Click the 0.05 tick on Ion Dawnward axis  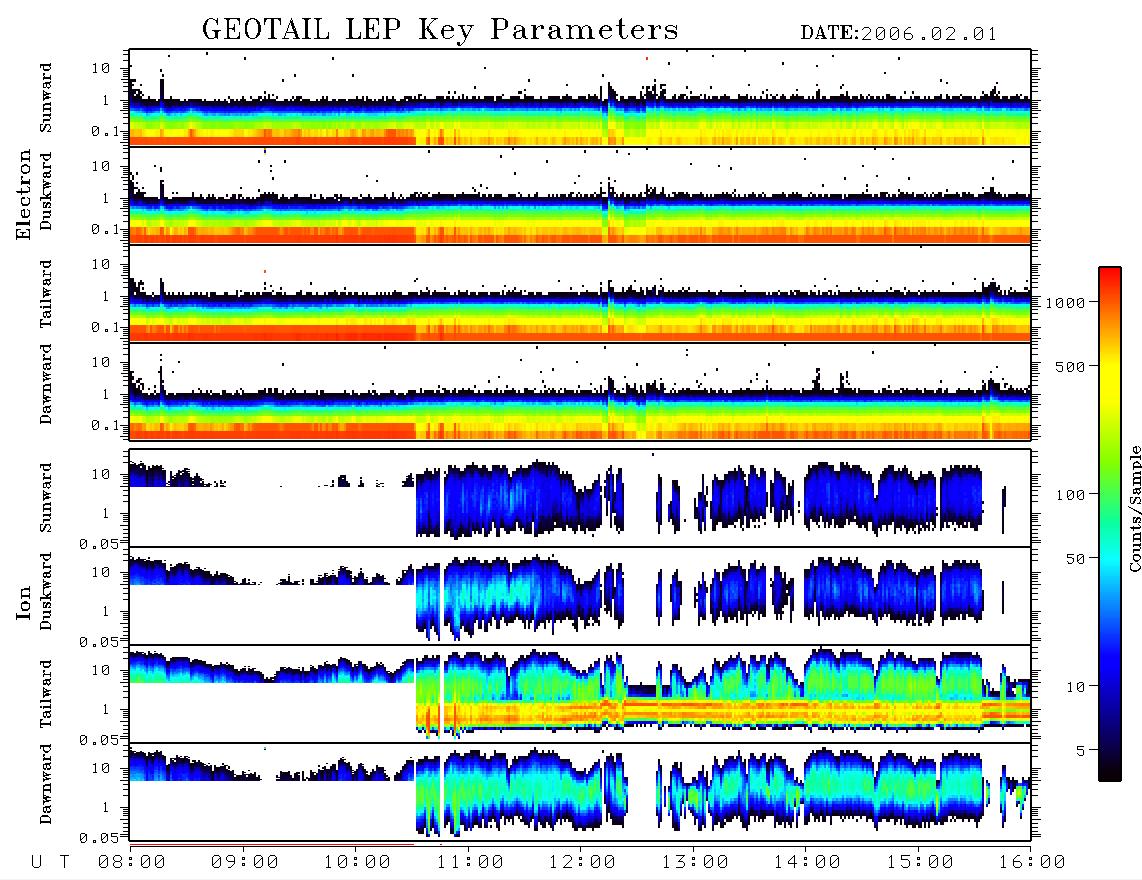tap(99, 838)
